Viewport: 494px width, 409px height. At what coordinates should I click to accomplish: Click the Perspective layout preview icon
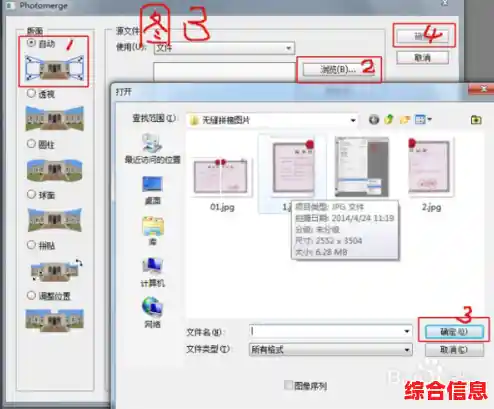pyautogui.click(x=55, y=118)
